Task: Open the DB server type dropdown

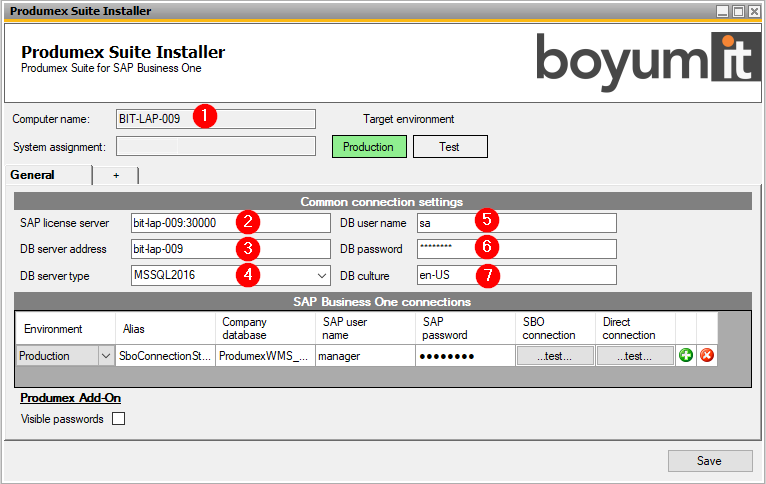Action: (322, 275)
